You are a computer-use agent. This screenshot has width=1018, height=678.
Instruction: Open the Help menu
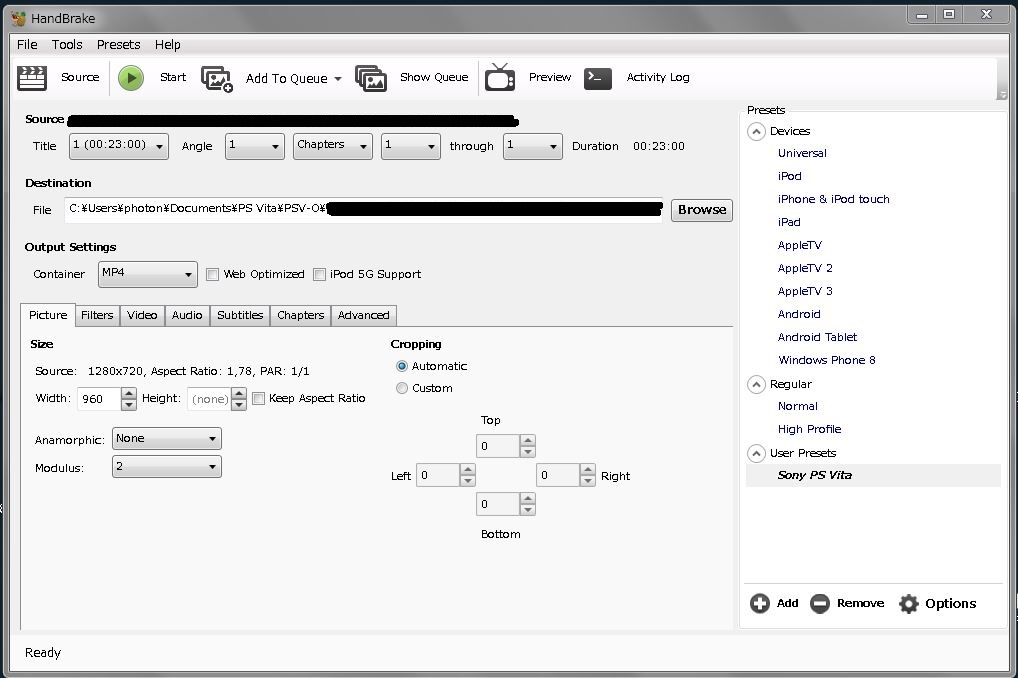(168, 44)
